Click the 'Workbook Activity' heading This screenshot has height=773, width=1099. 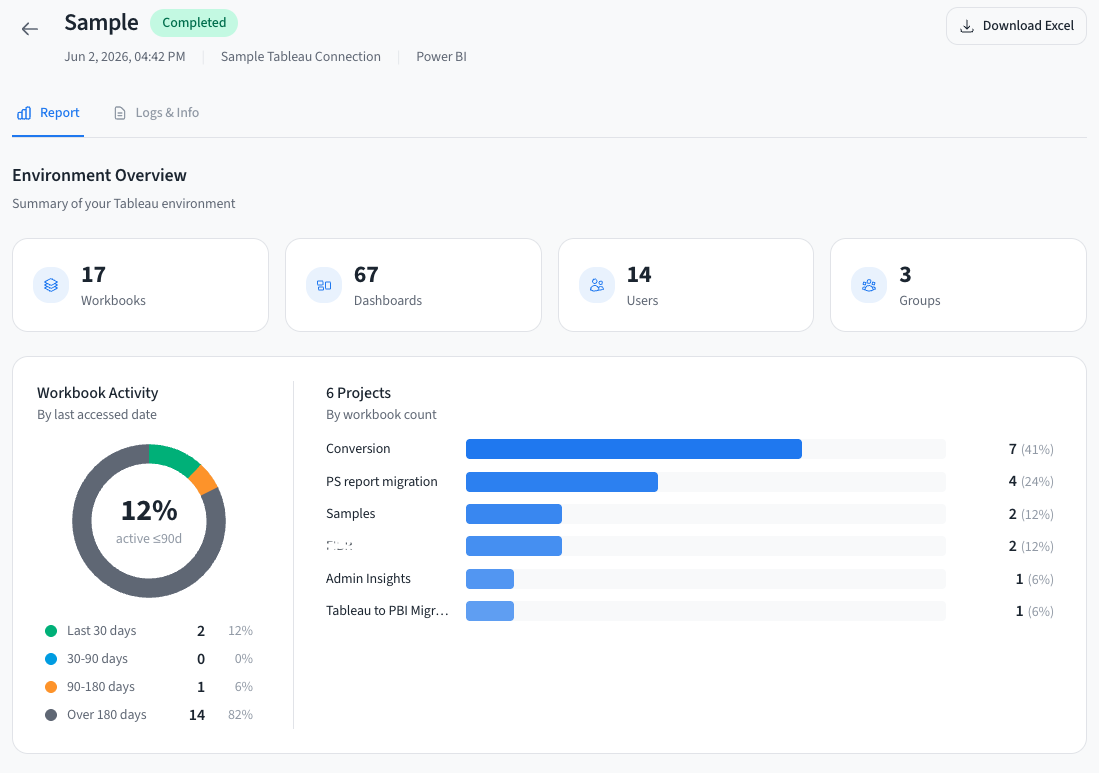pyautogui.click(x=97, y=393)
